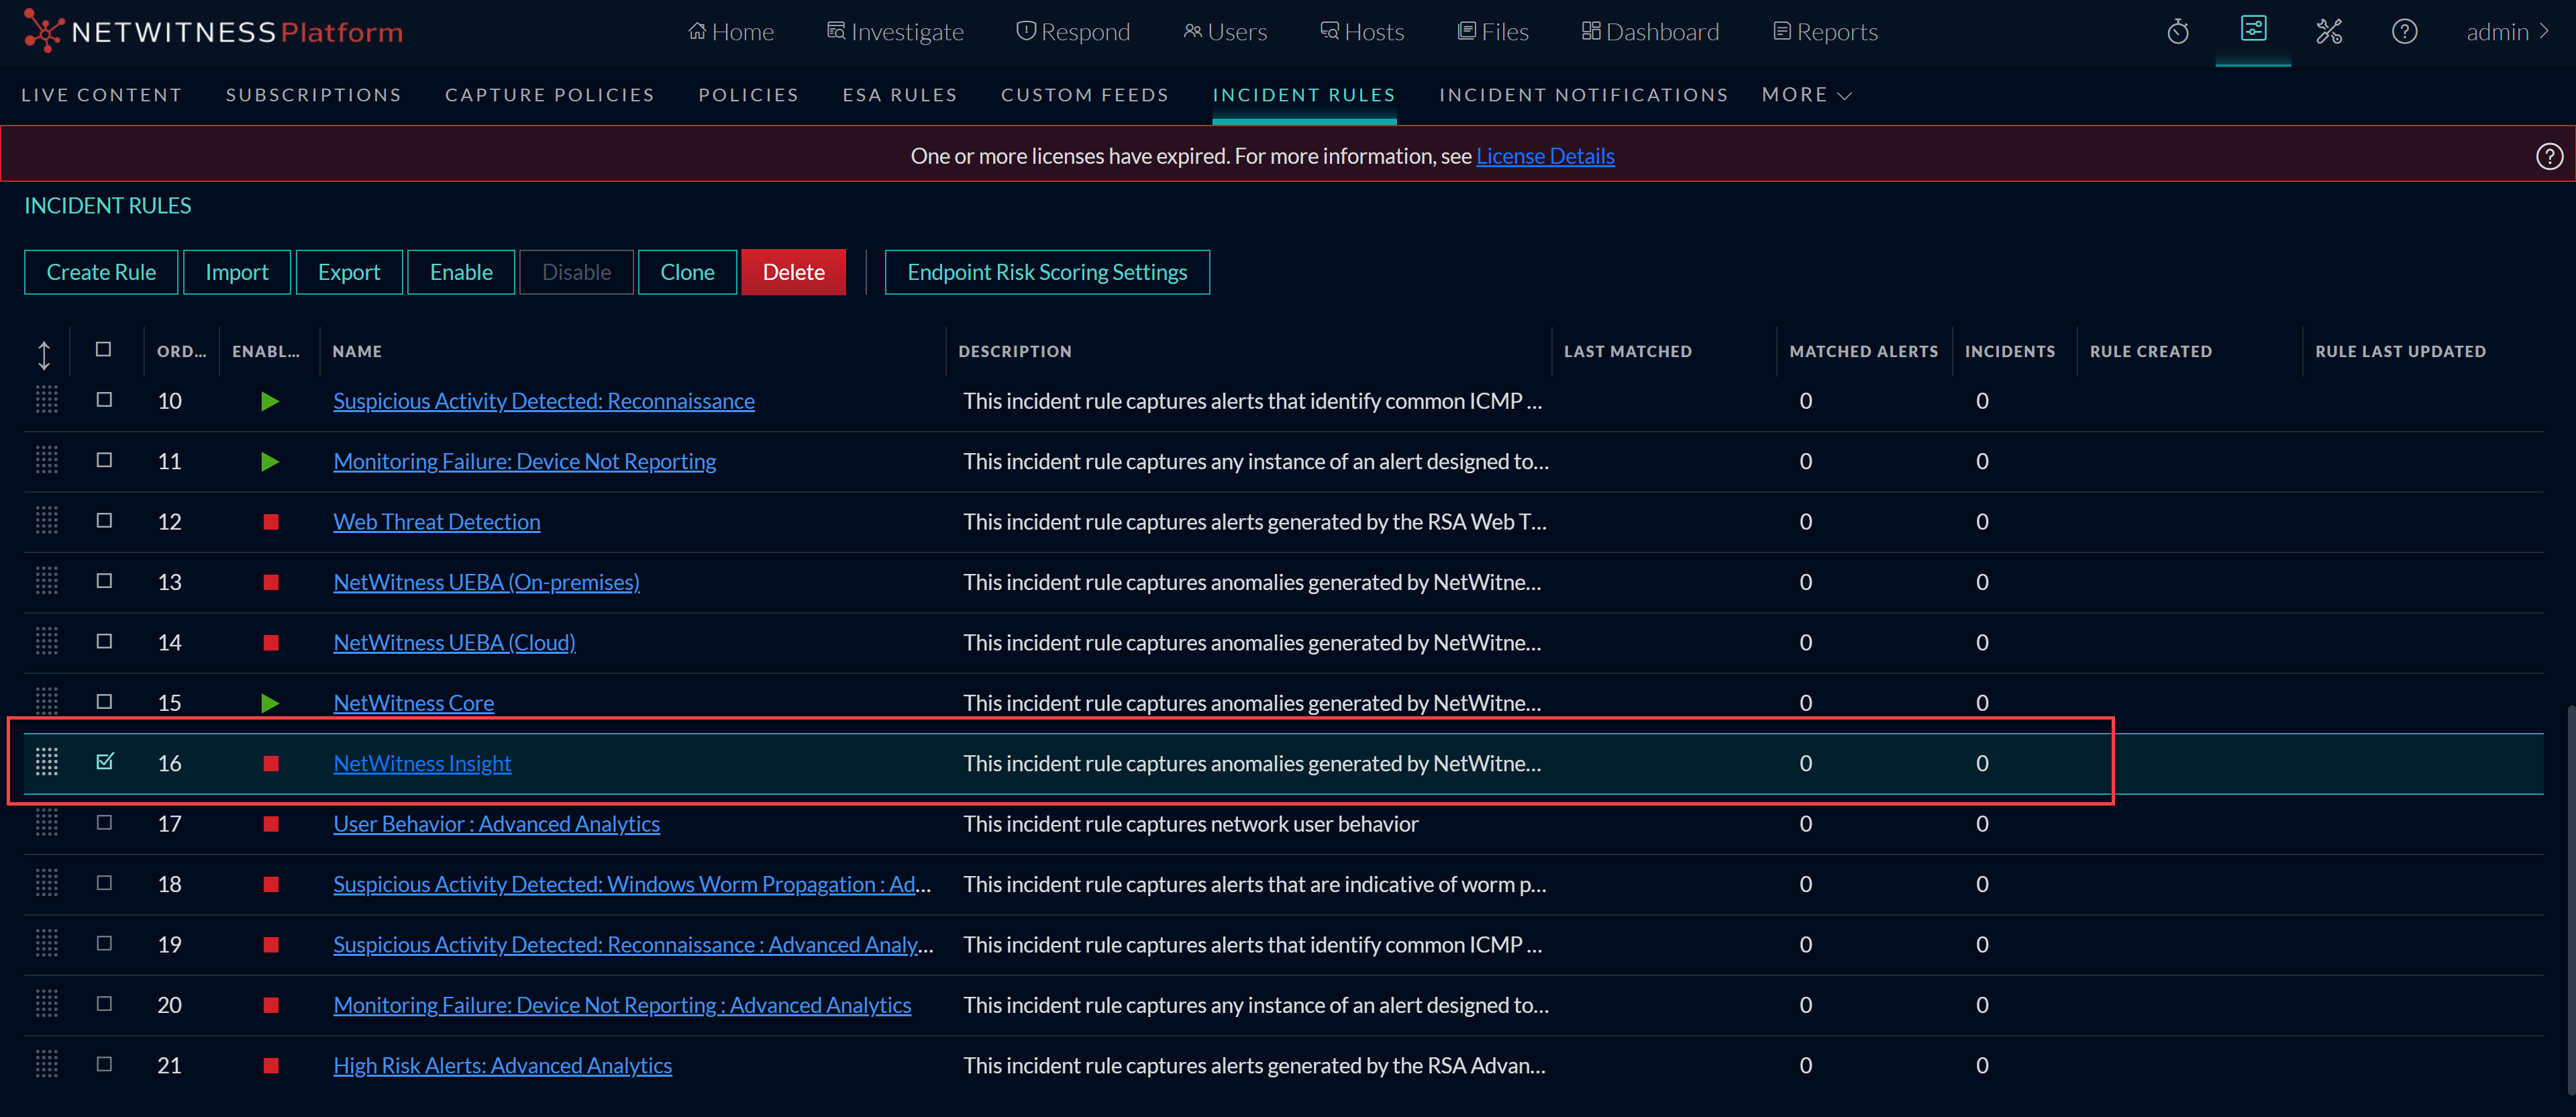Click red disabled icon for rule 17
Screen dimensions: 2576x1117
coord(270,824)
